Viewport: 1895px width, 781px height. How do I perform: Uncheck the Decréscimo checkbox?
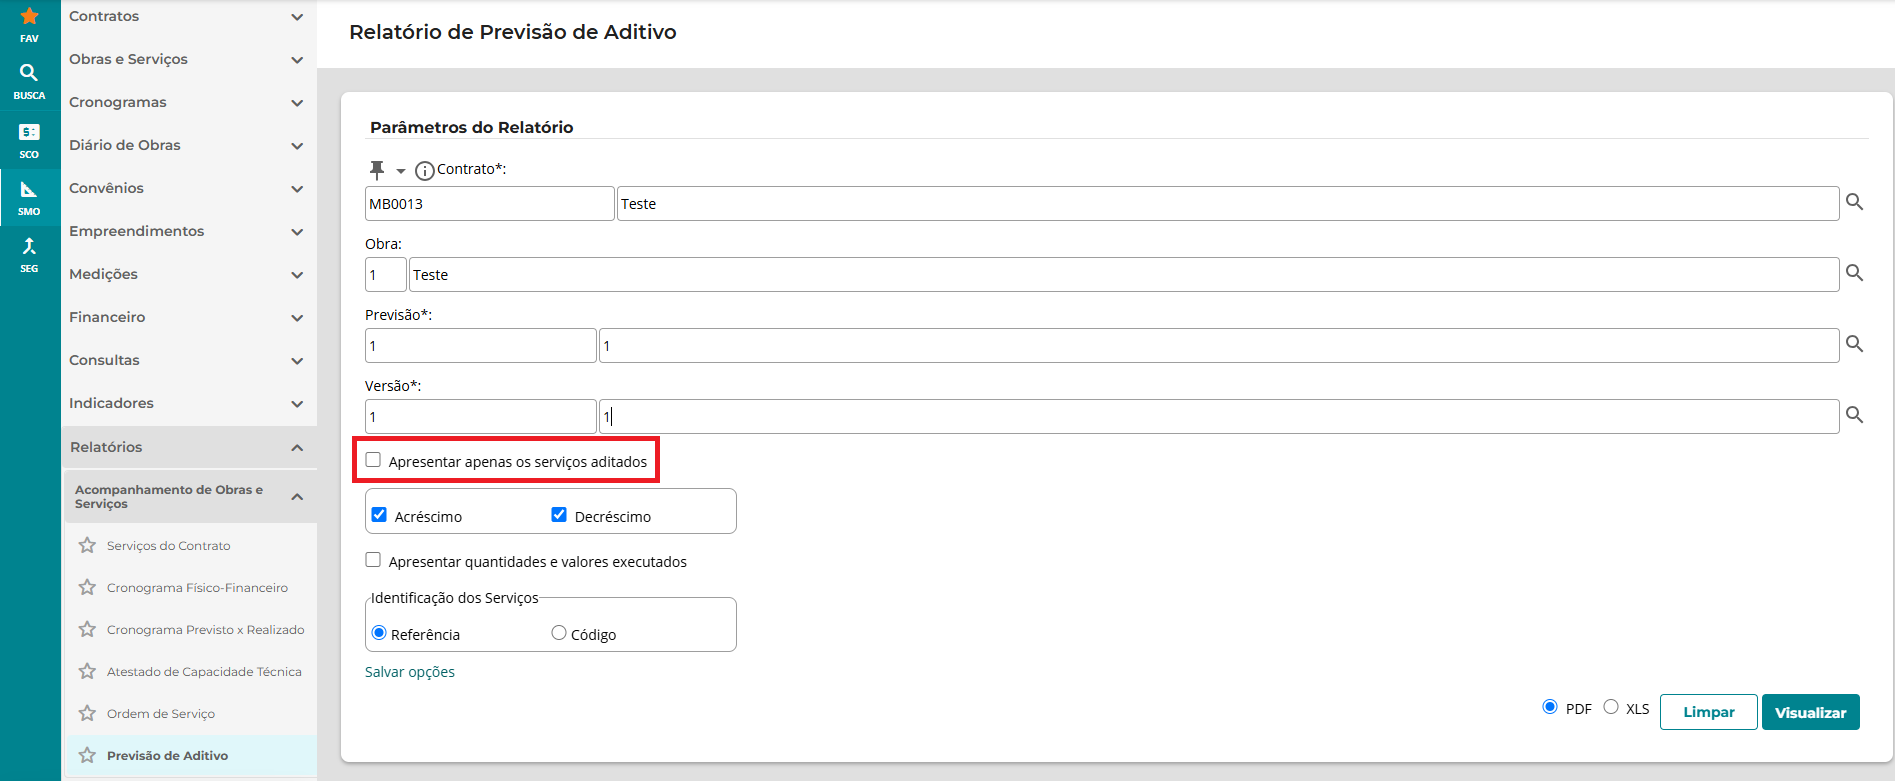(559, 515)
